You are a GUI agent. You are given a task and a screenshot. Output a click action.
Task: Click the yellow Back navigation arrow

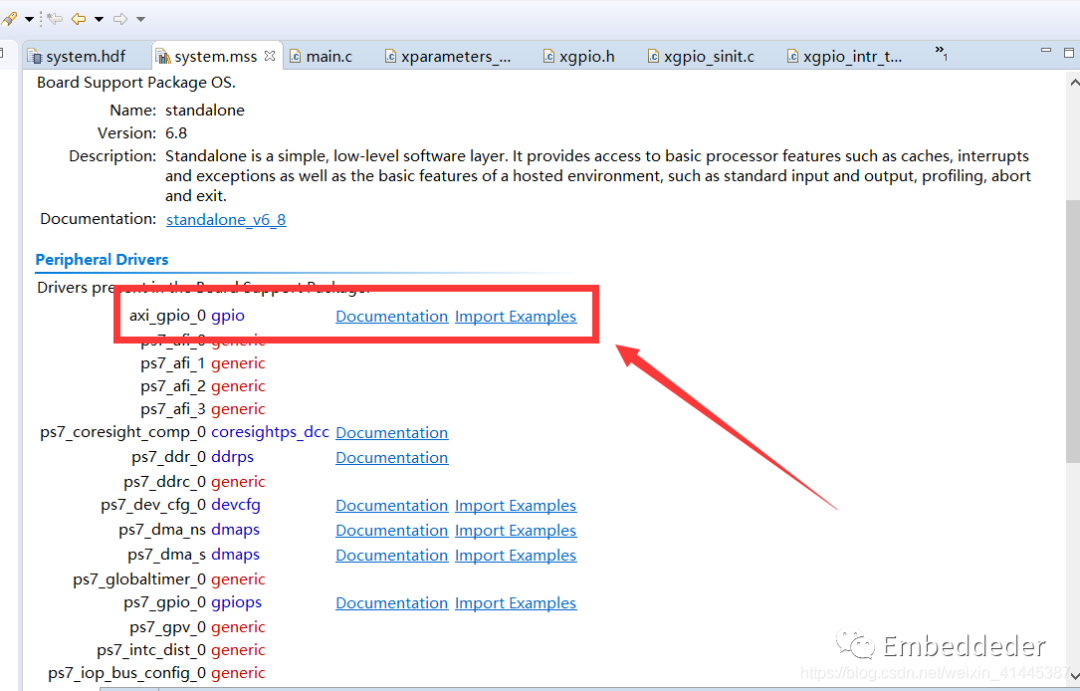(x=78, y=19)
